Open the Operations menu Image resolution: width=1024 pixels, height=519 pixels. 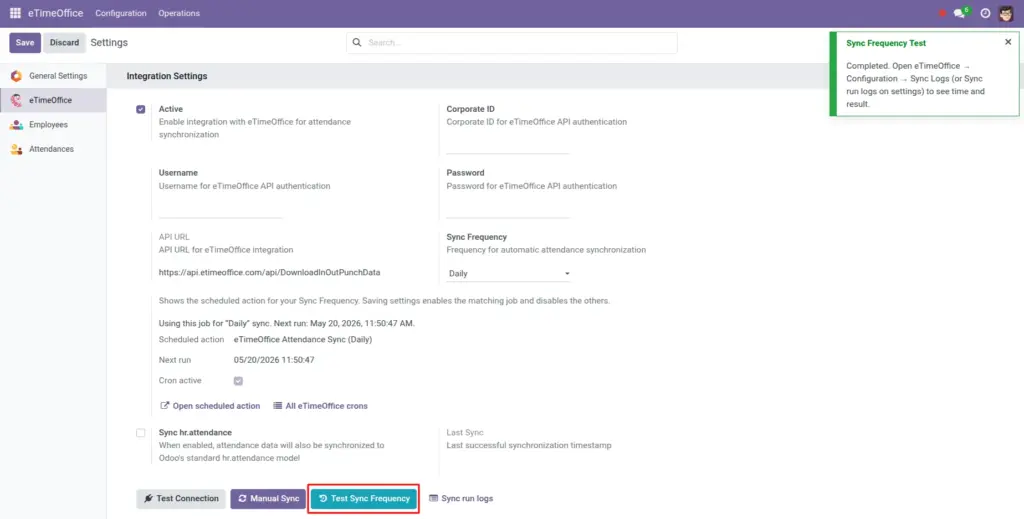pos(179,13)
